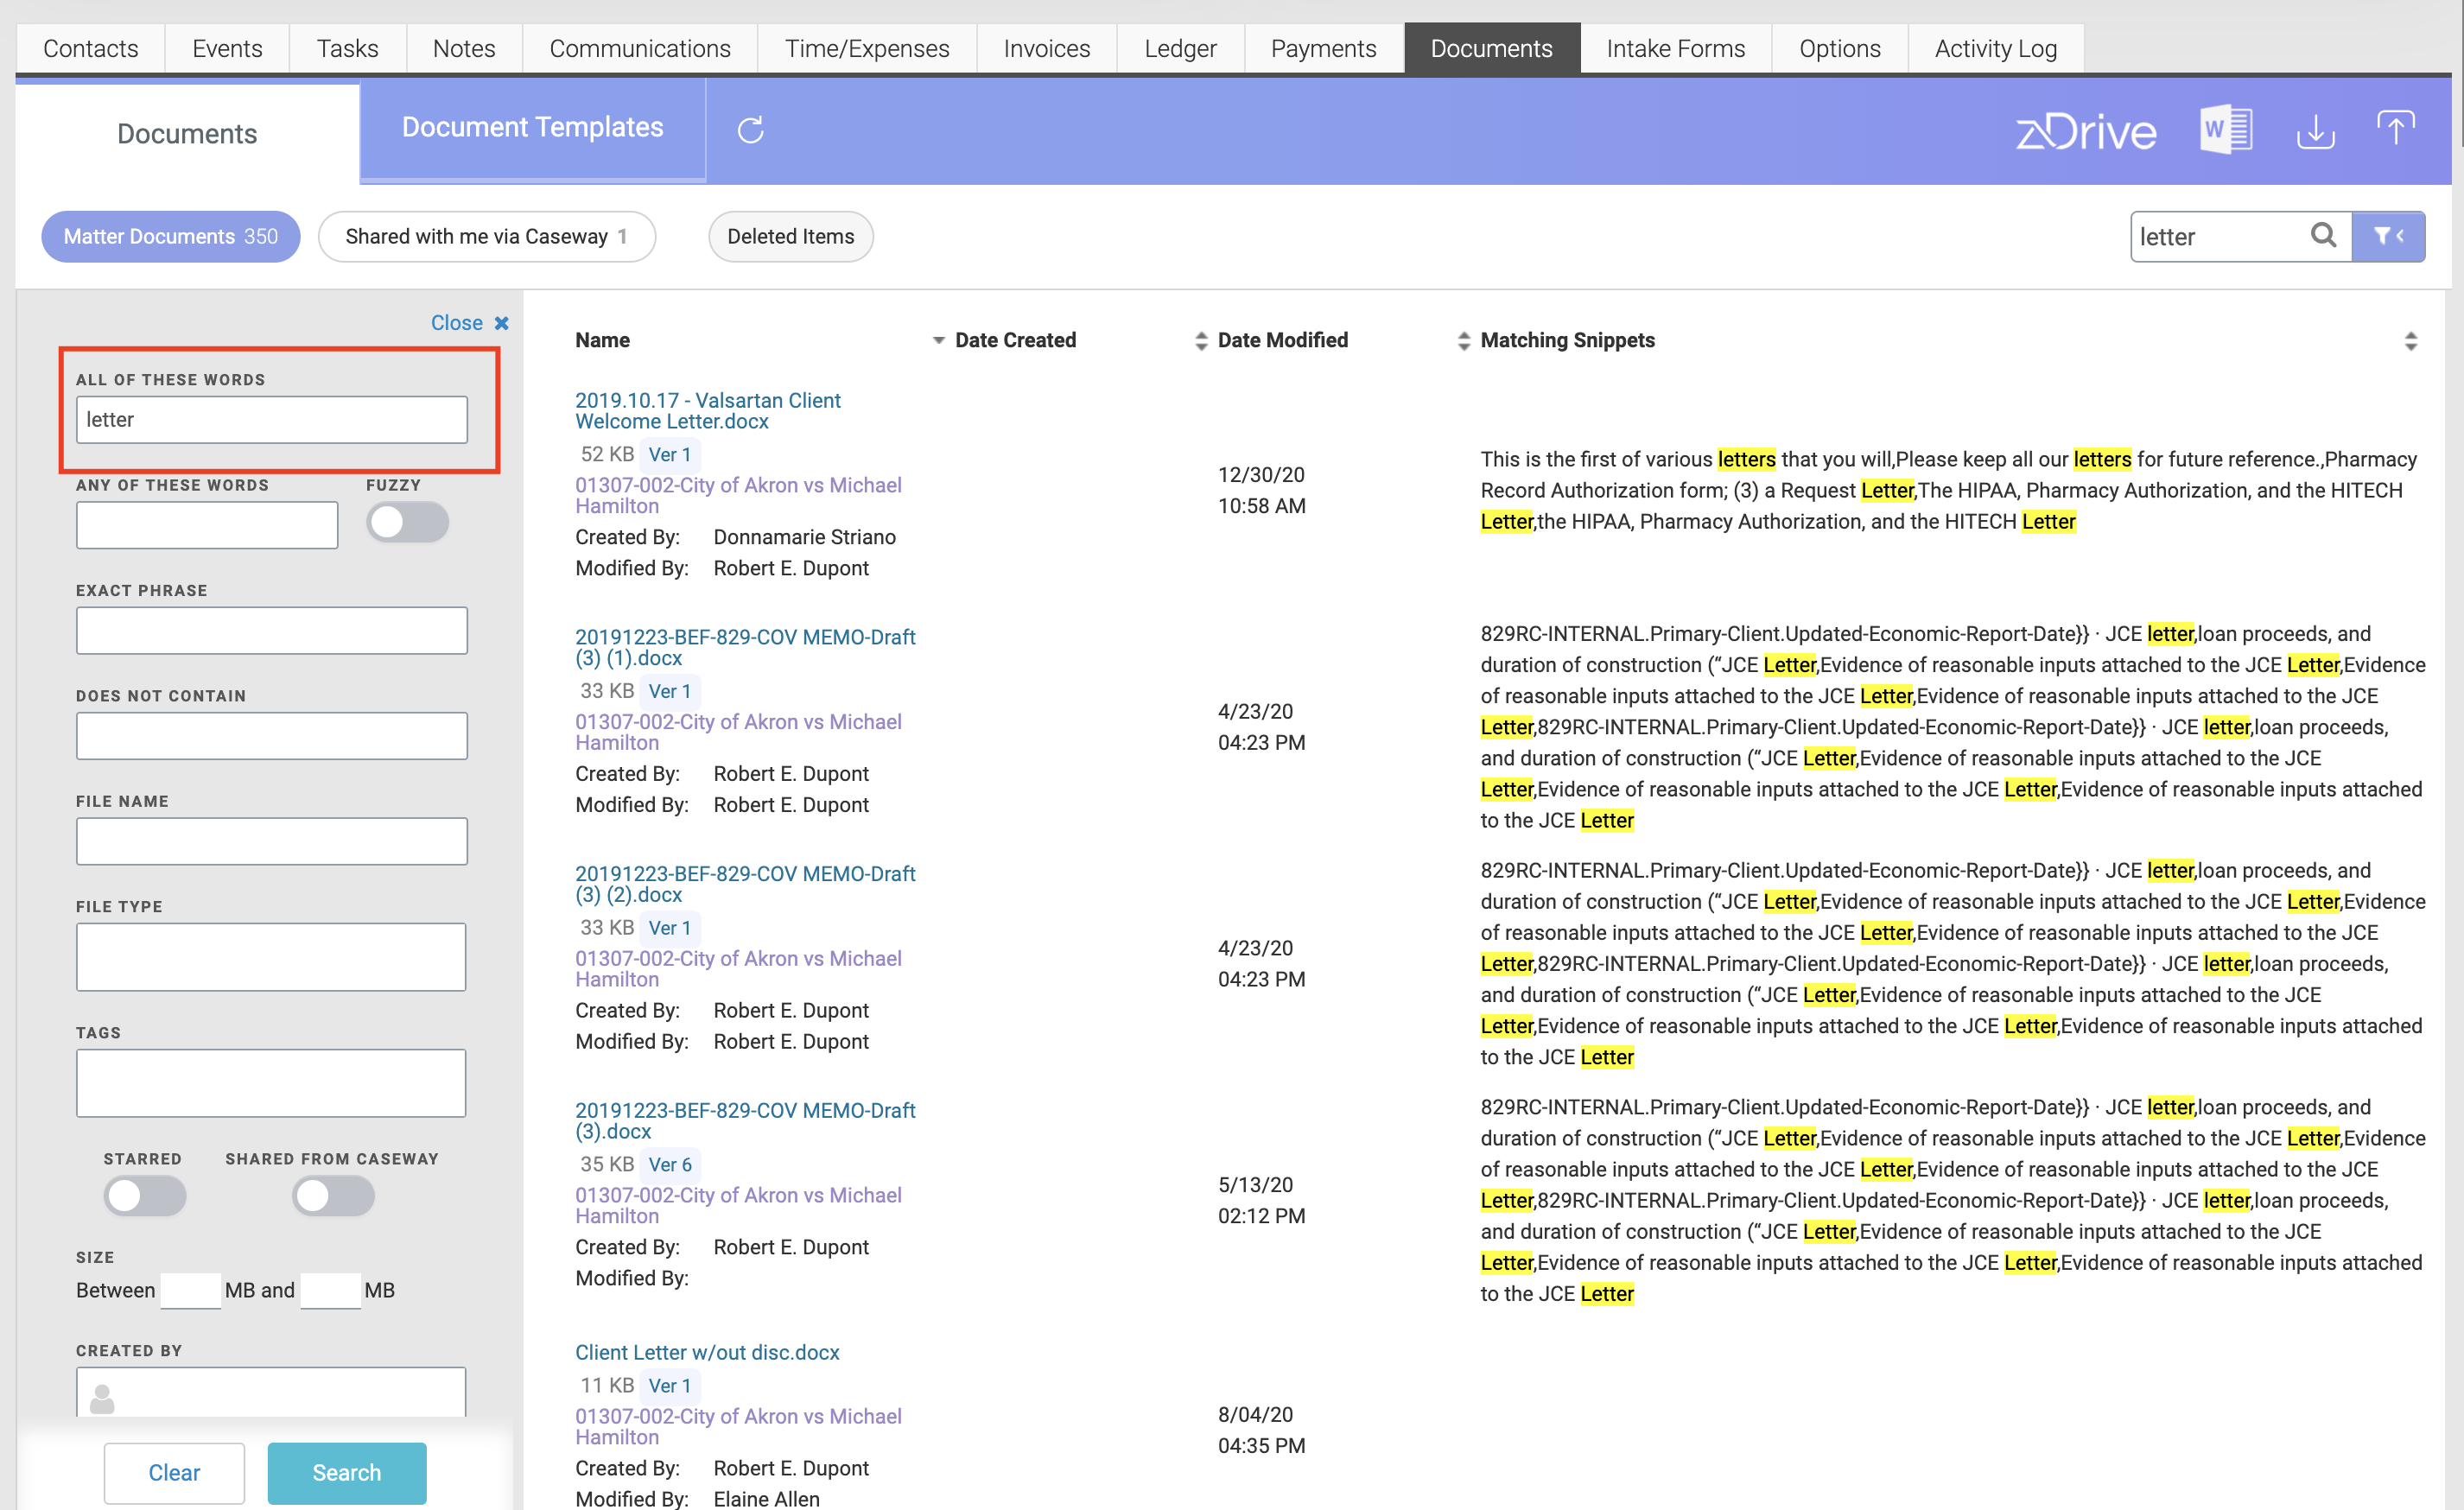Click the magnifier search icon

tap(2323, 236)
